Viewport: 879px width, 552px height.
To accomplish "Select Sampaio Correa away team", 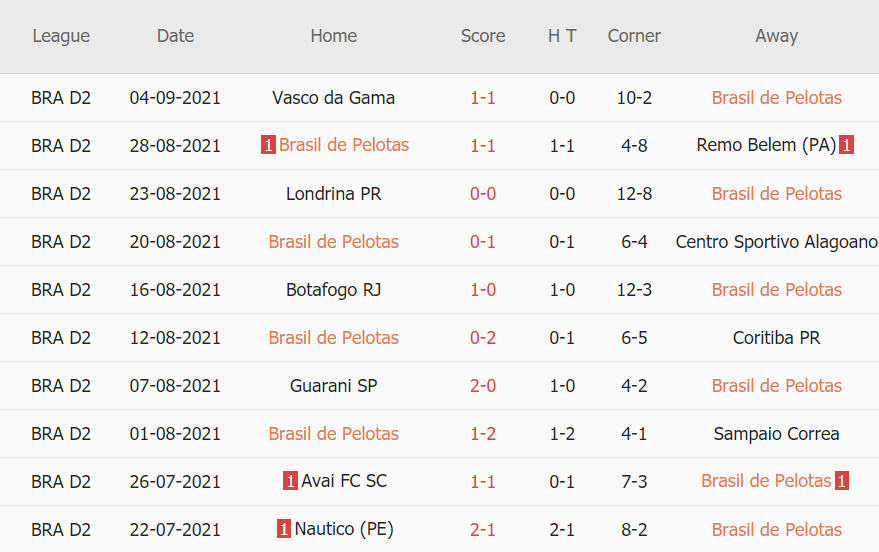I will 776,434.
